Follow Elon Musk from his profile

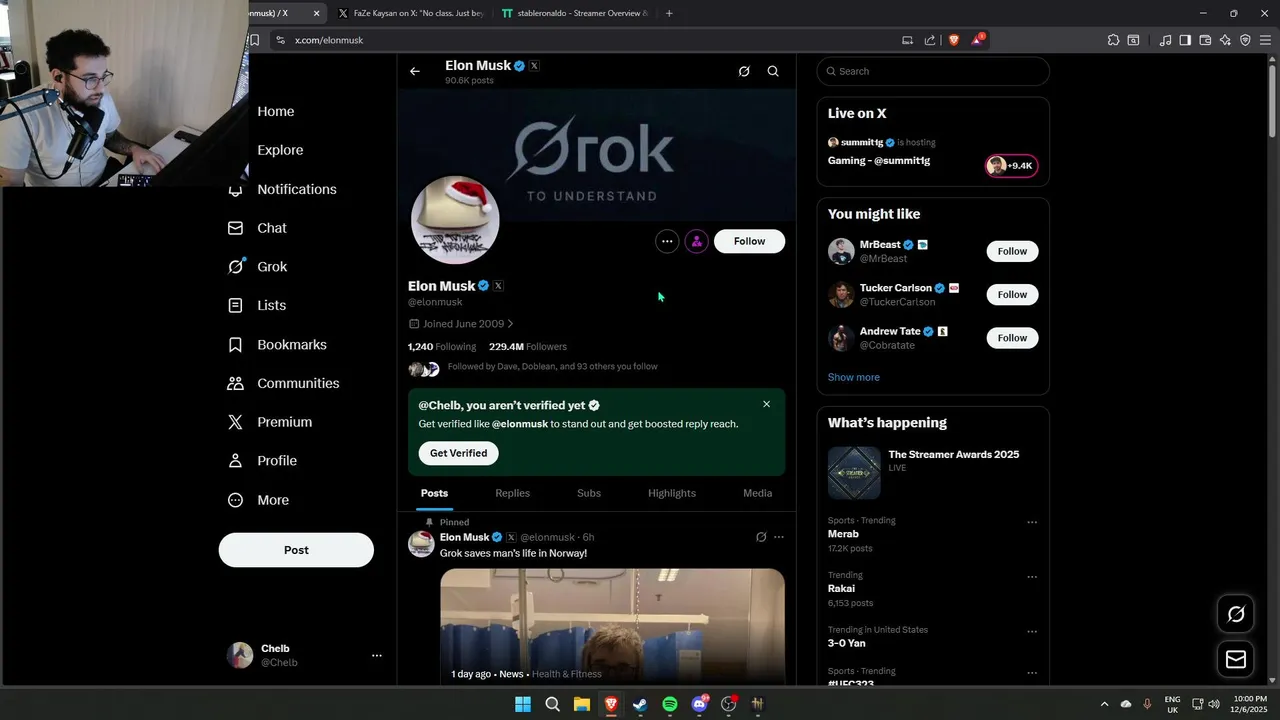pyautogui.click(x=749, y=241)
